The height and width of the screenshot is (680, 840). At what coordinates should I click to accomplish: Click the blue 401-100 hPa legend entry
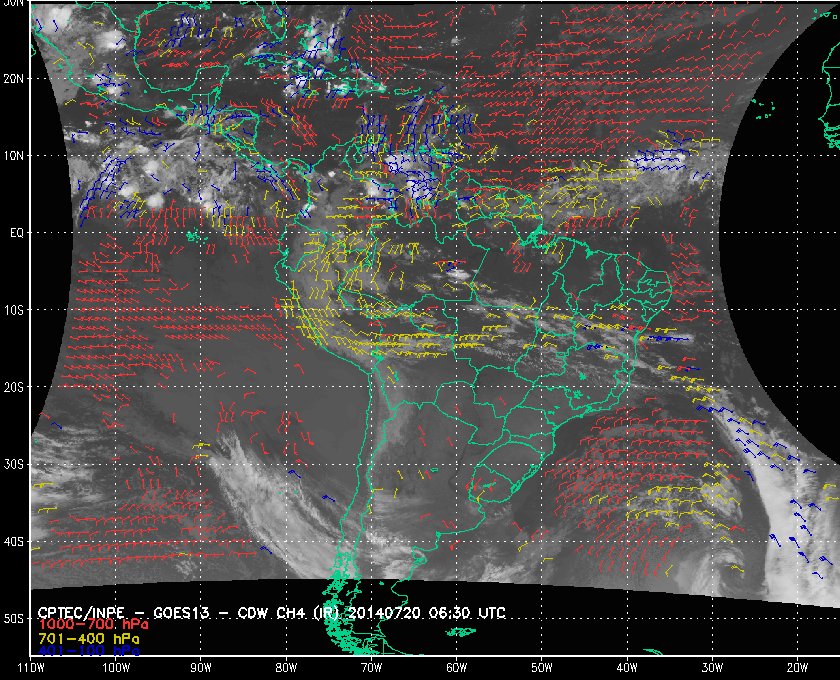pos(88,651)
